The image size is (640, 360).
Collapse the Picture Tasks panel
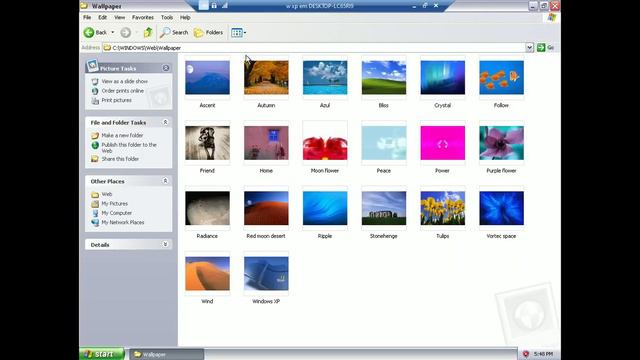point(166,68)
